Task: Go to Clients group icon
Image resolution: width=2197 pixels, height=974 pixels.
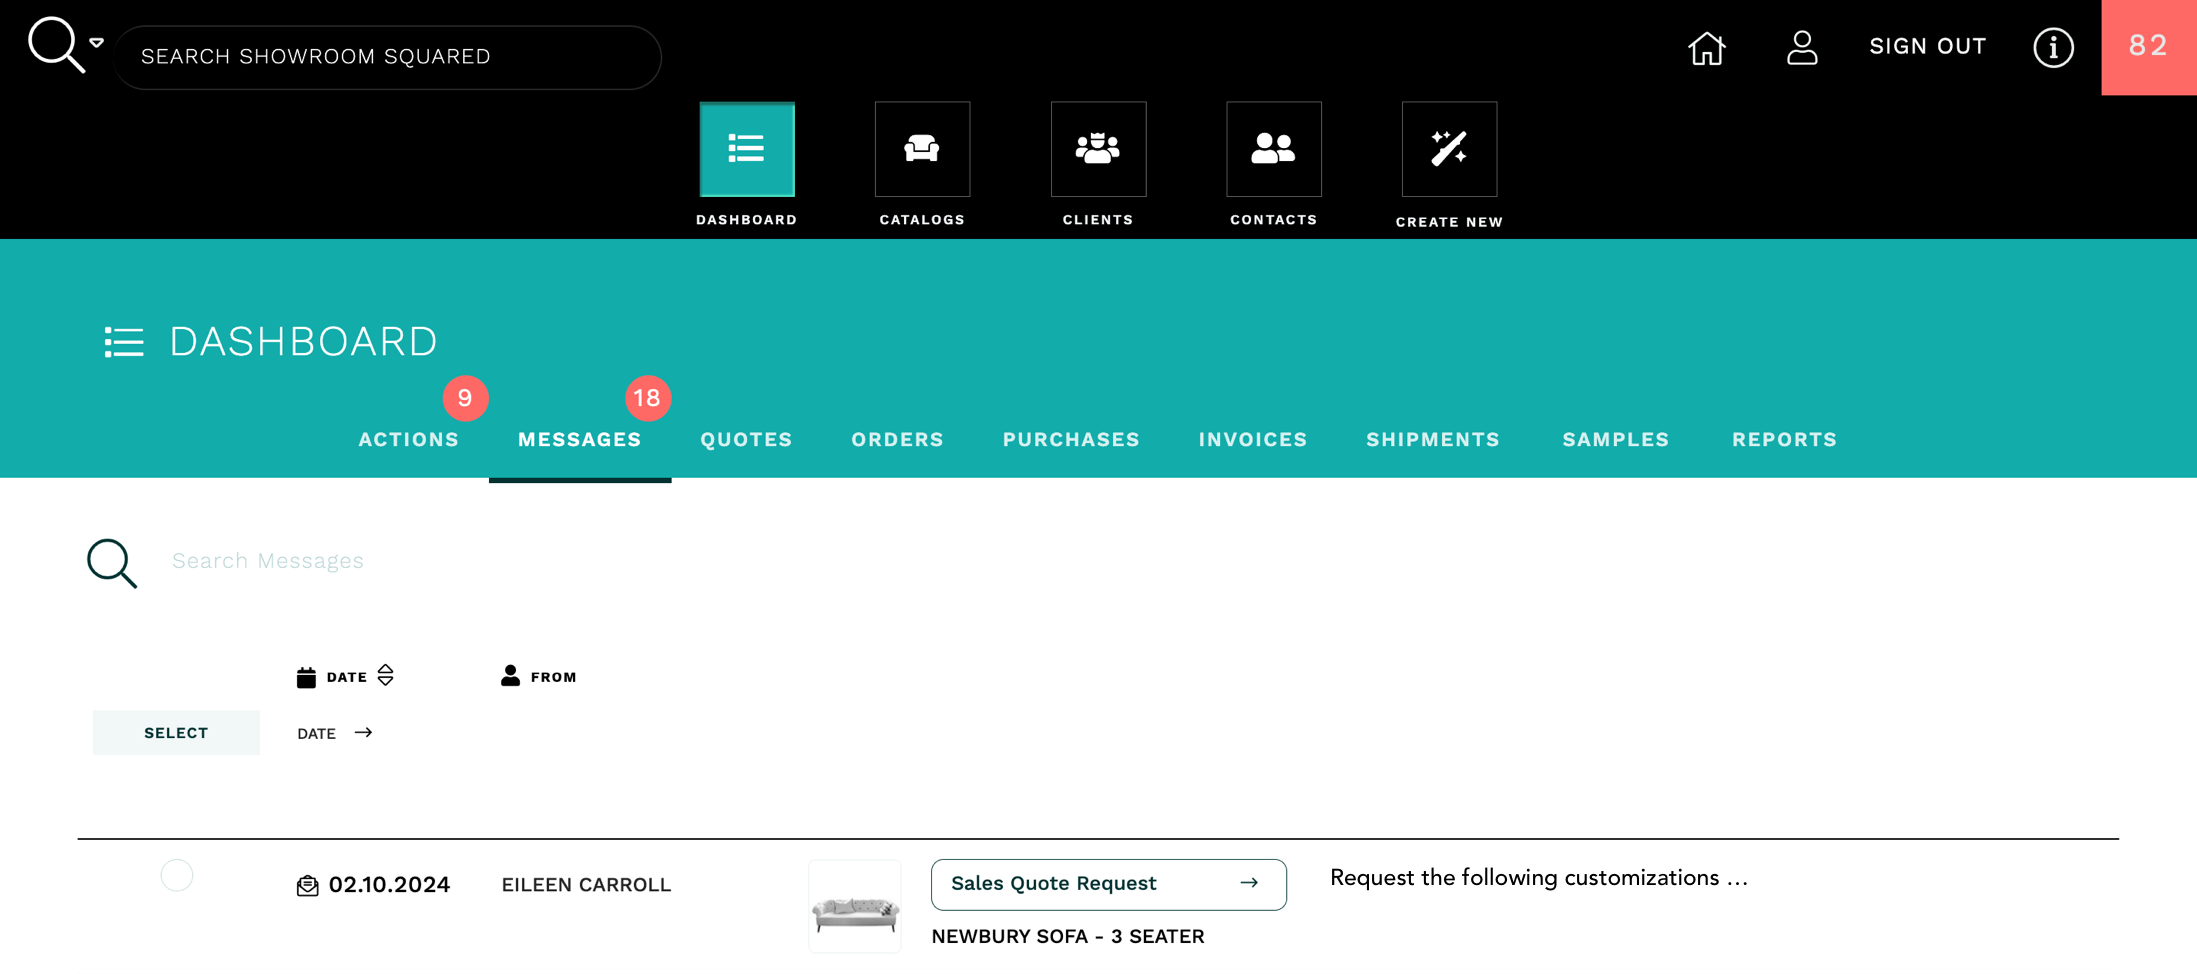Action: (1097, 149)
